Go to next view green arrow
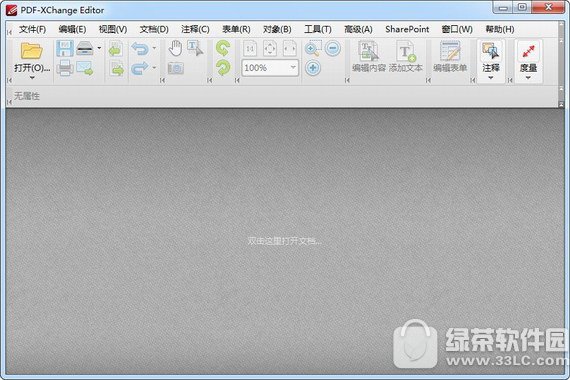The height and width of the screenshot is (380, 570). 117,69
